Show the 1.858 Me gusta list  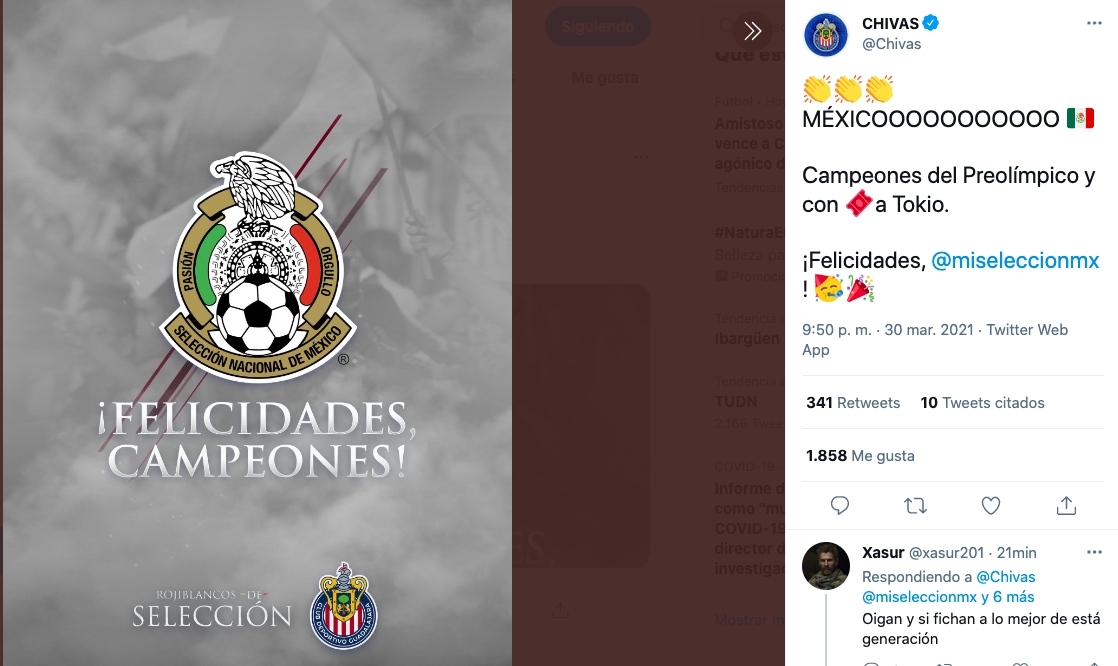860,456
